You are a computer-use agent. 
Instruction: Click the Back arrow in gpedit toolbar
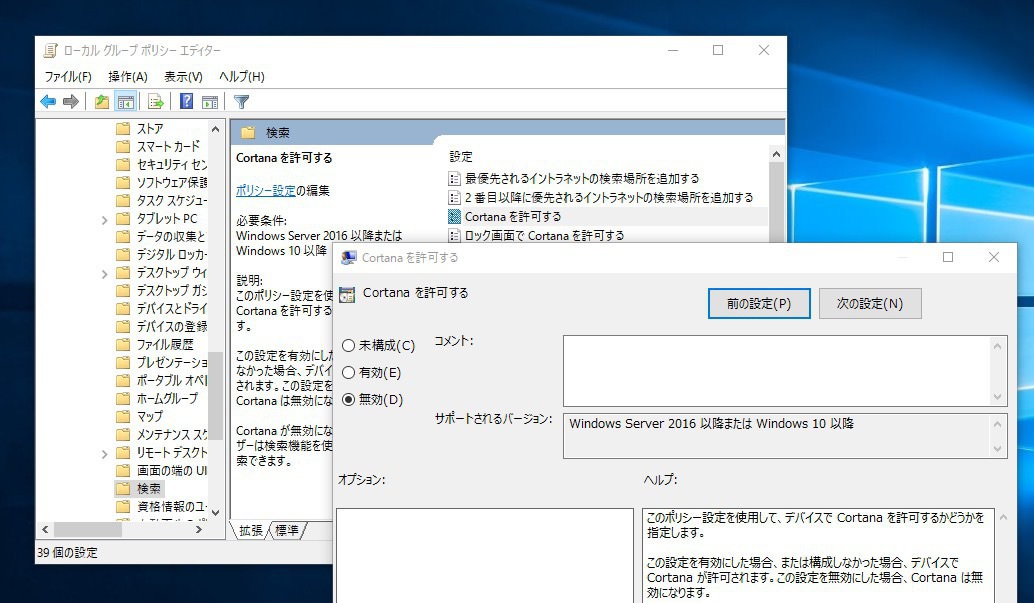pos(48,102)
